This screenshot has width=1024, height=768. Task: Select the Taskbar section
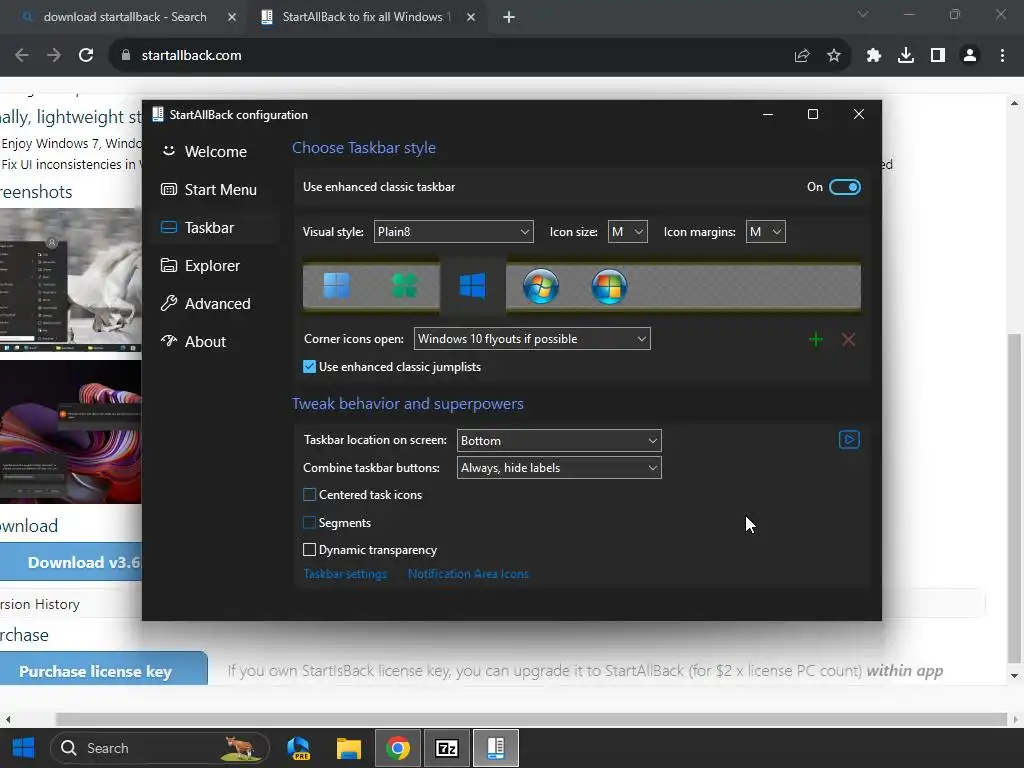click(x=215, y=227)
